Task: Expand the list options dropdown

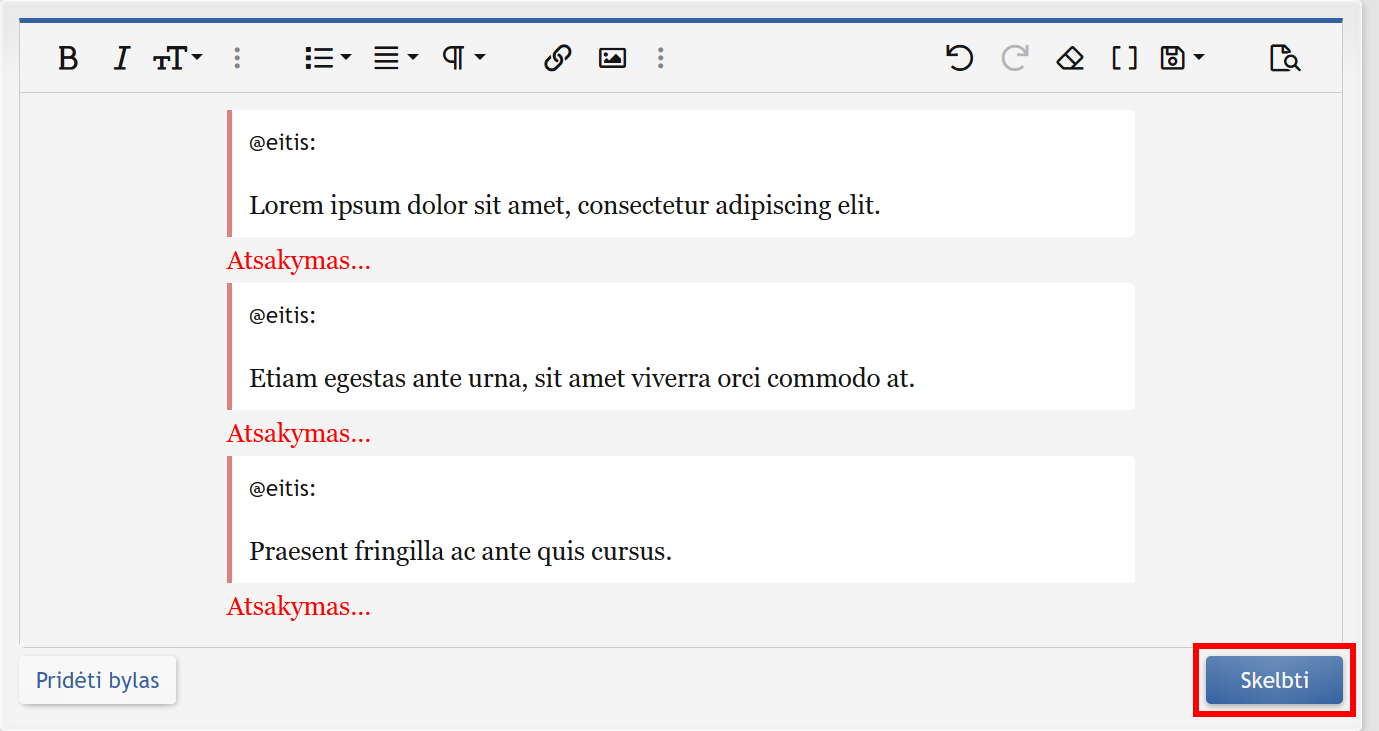Action: point(327,59)
